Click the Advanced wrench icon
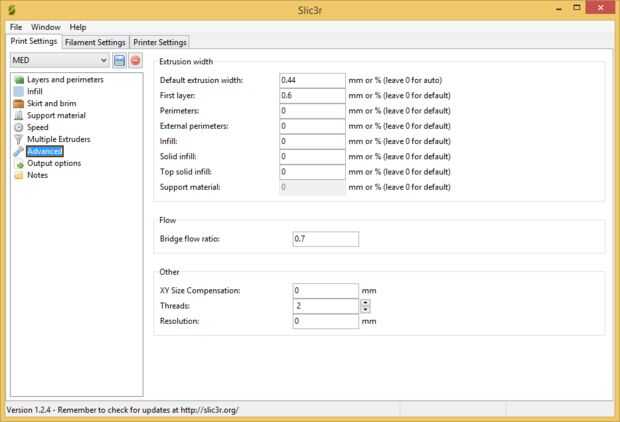The image size is (620, 422). click(x=19, y=151)
